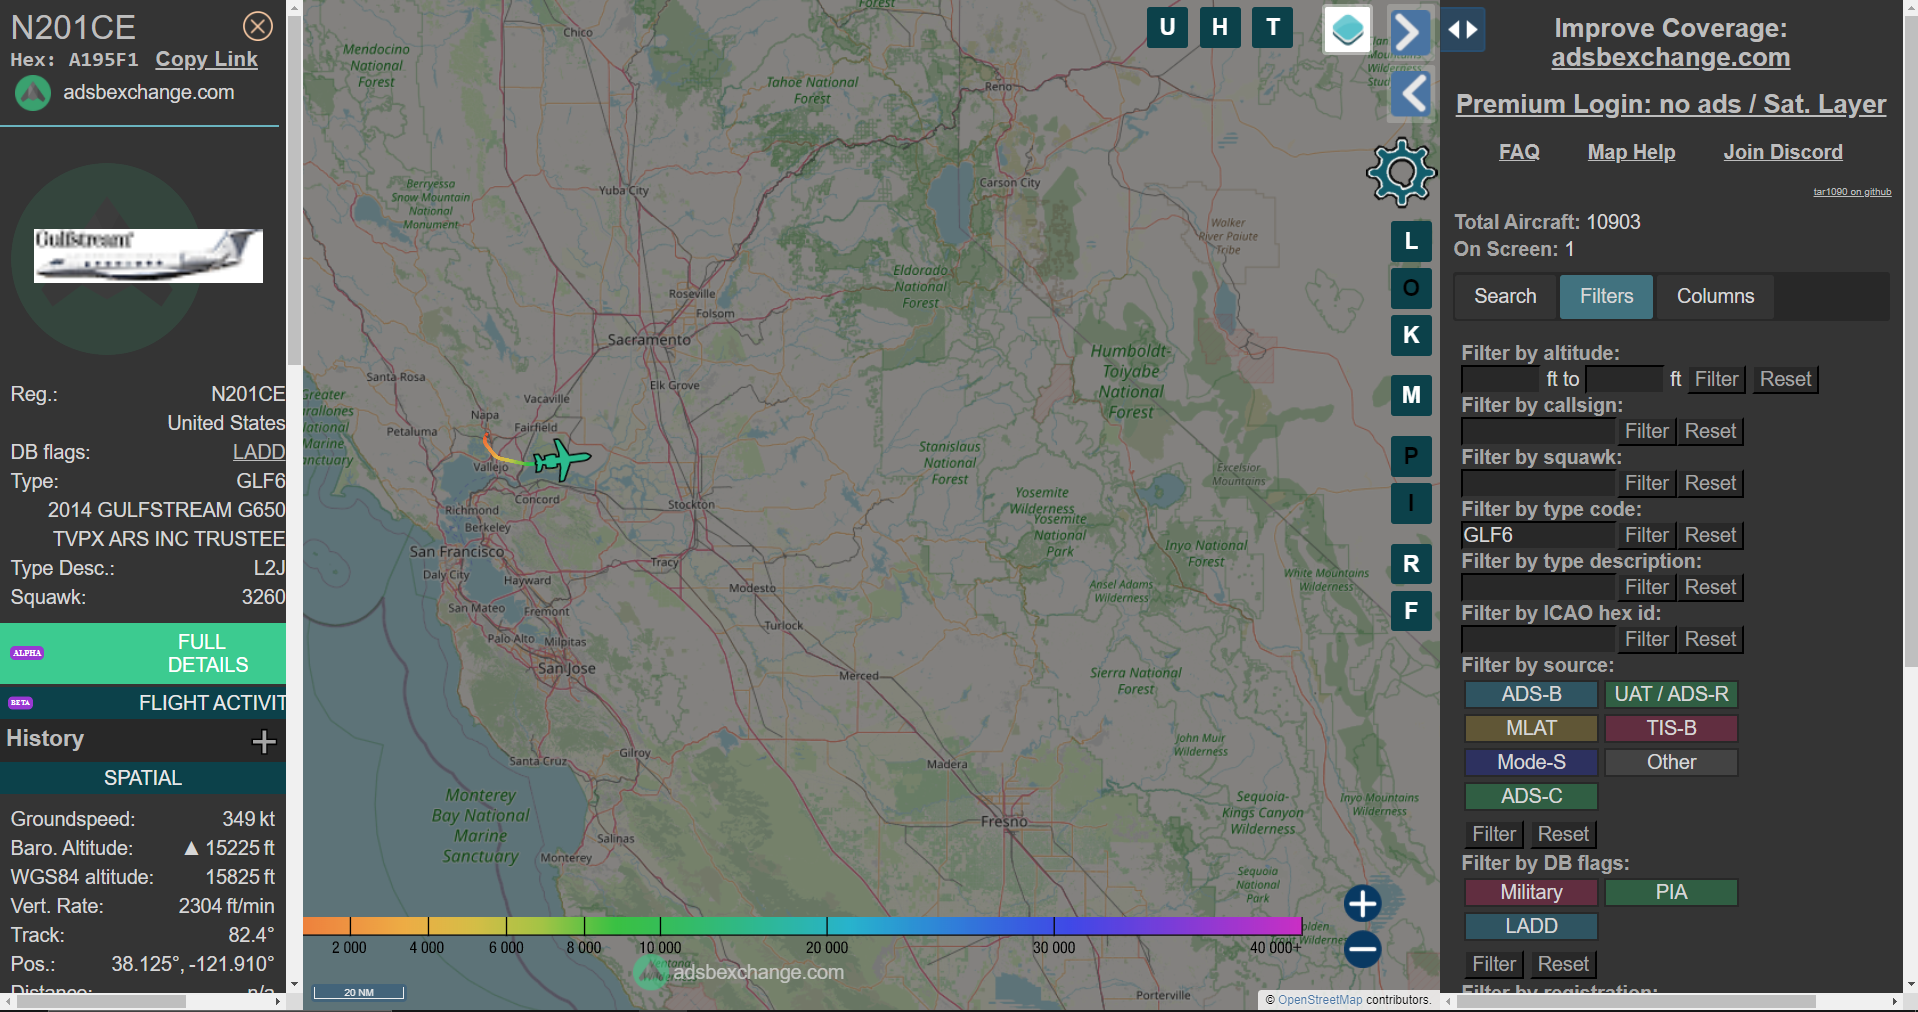Viewport: 1918px width, 1012px height.
Task: Click the callsign filter input
Action: [1538, 431]
